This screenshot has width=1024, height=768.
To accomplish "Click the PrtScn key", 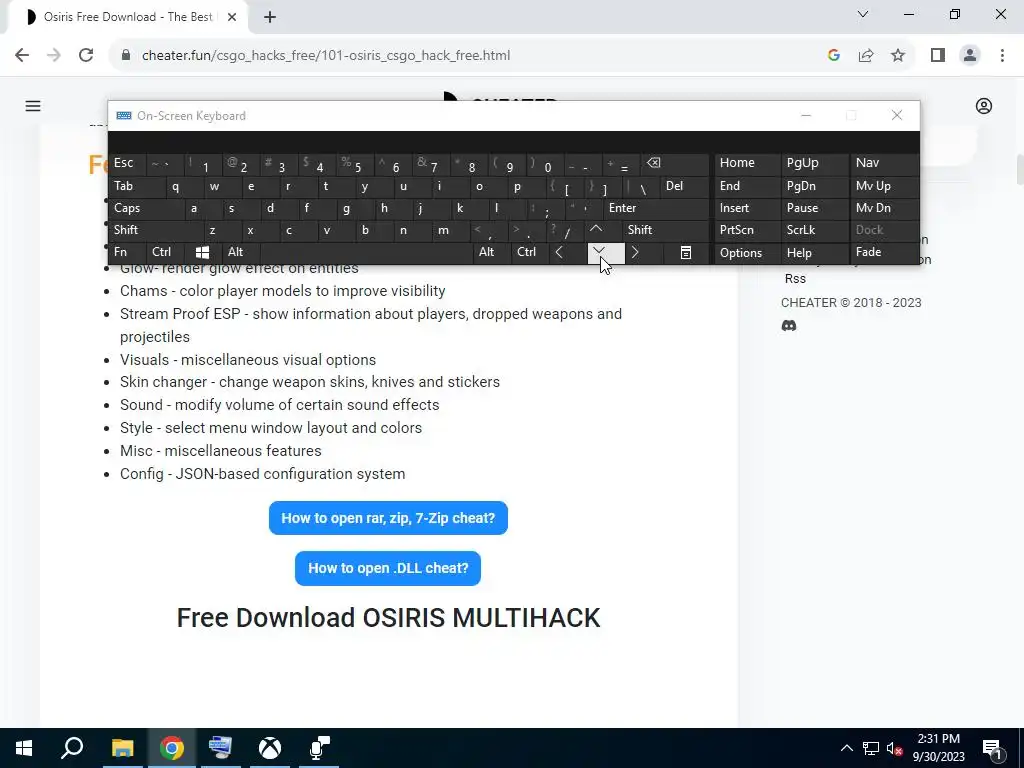I will click(747, 230).
